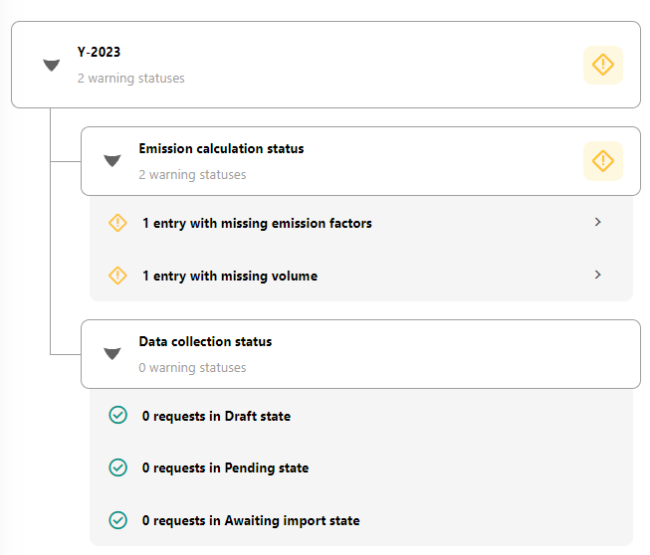Select 0 requests in Pending state row
The height and width of the screenshot is (555, 650).
pyautogui.click(x=361, y=468)
